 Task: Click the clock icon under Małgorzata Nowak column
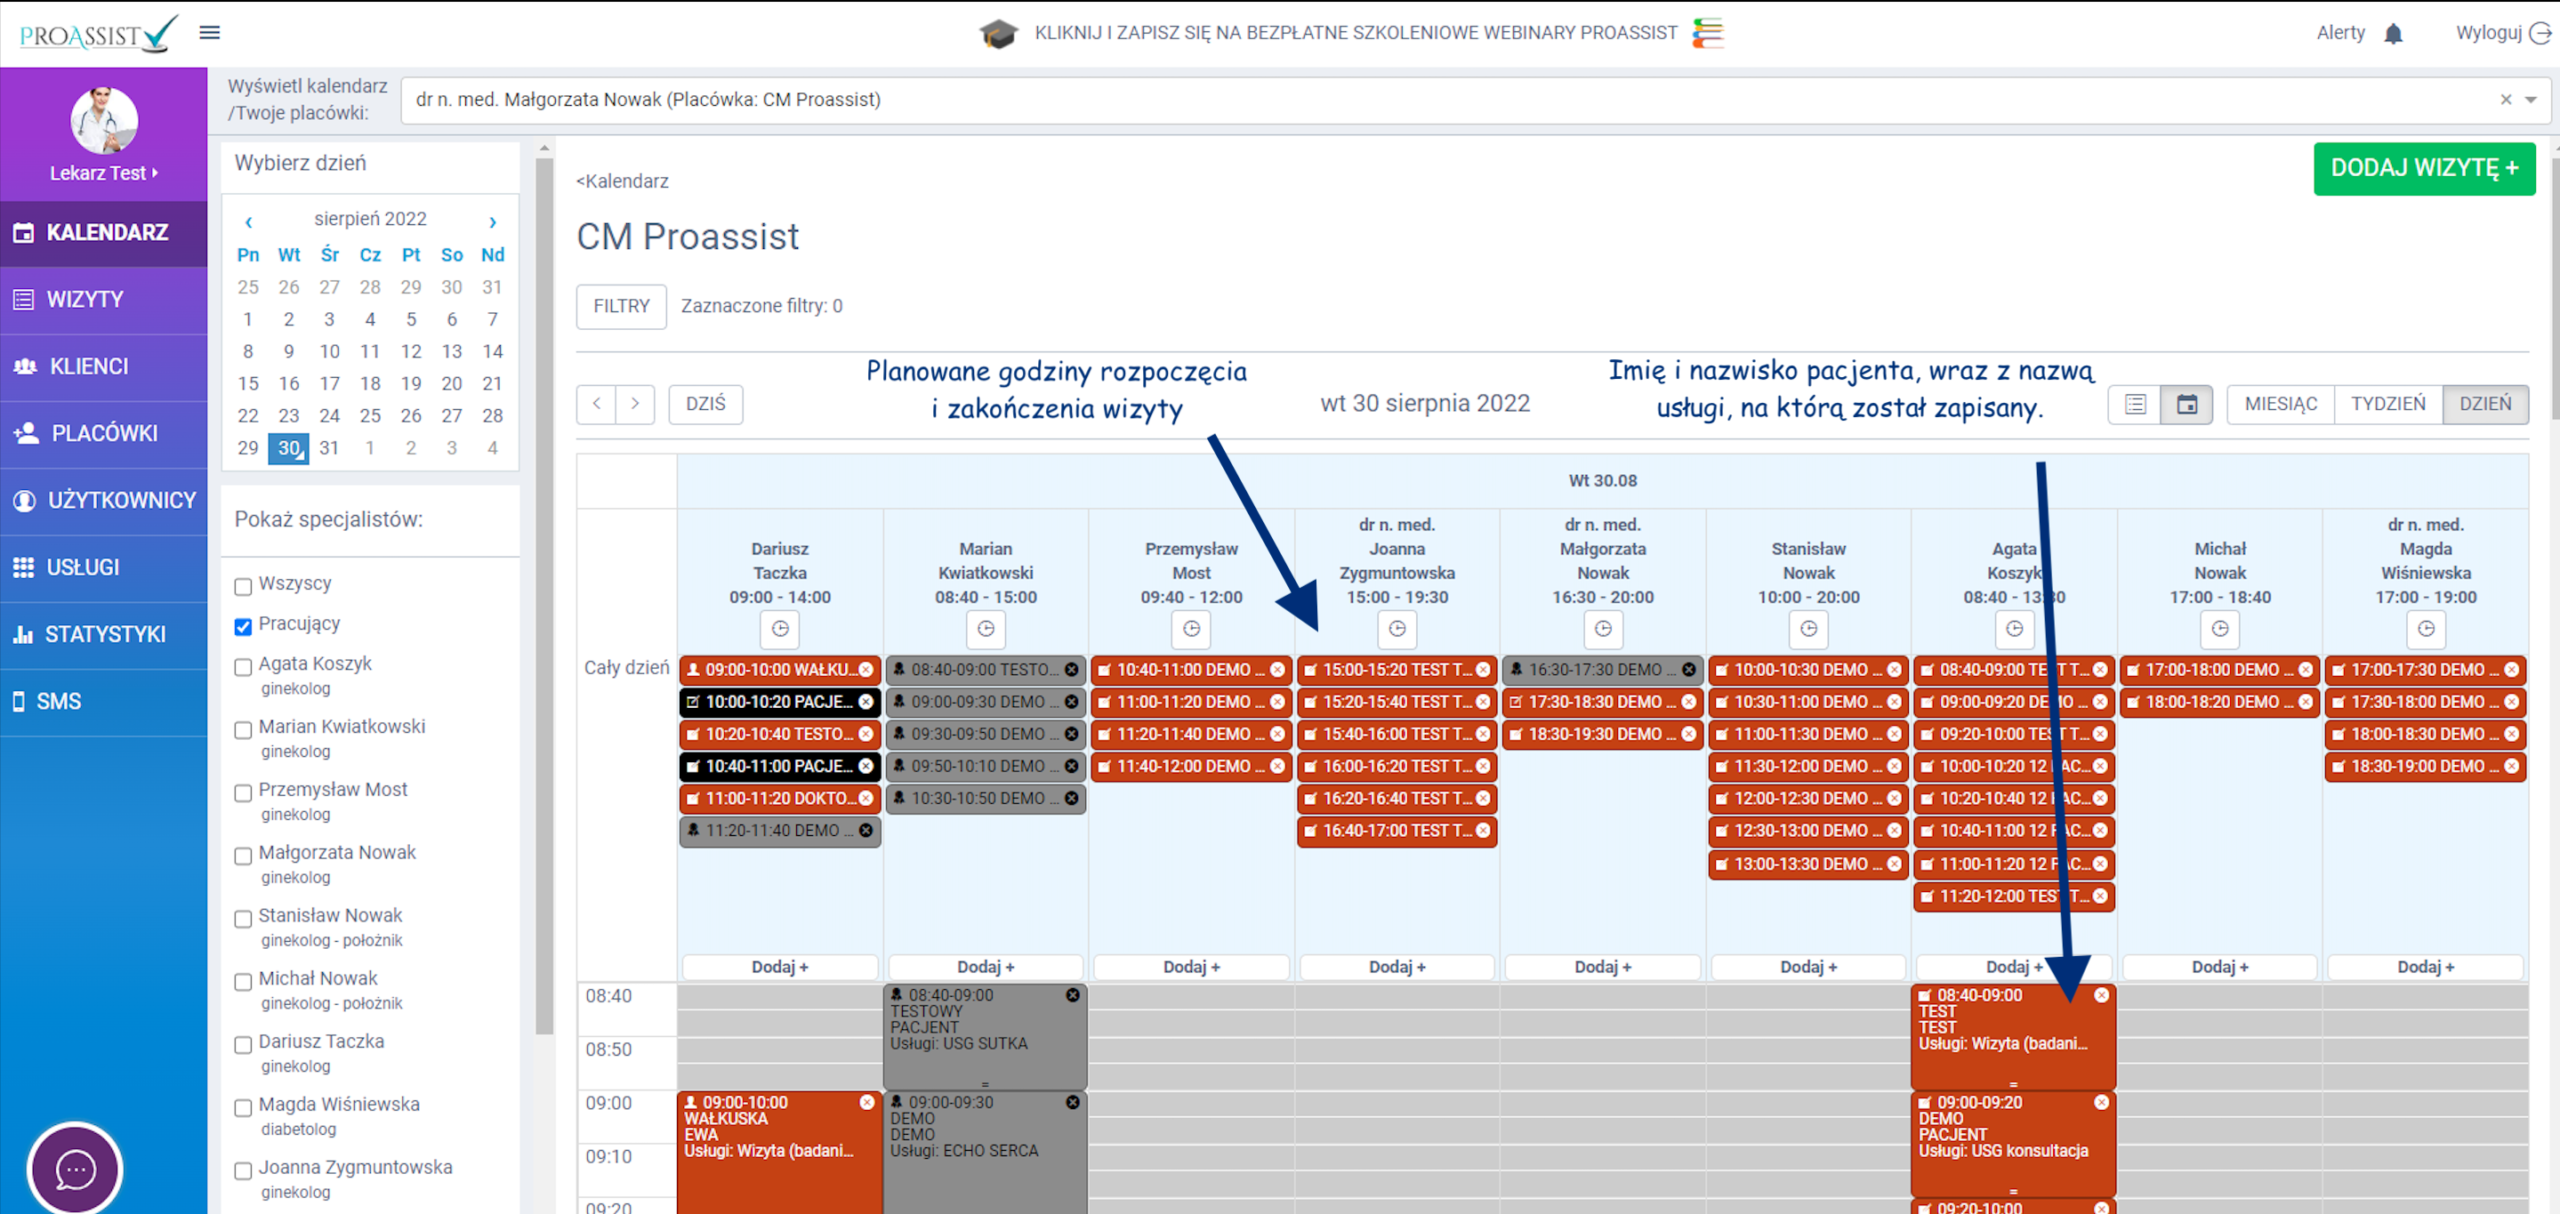coord(1603,629)
